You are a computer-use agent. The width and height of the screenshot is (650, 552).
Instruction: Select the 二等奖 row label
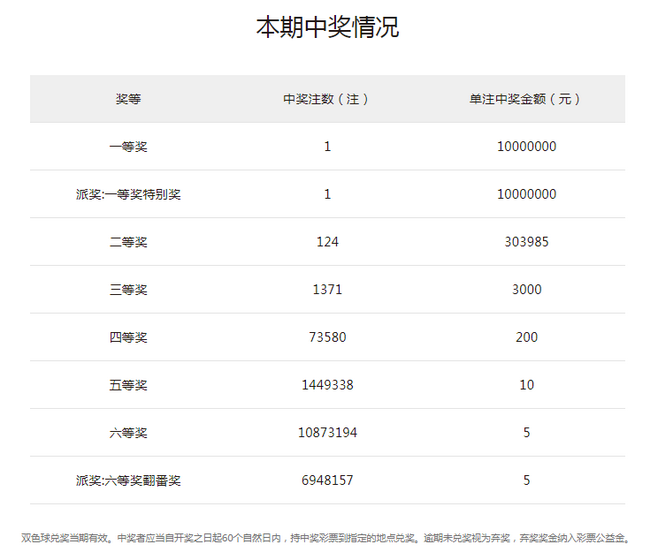pos(128,242)
